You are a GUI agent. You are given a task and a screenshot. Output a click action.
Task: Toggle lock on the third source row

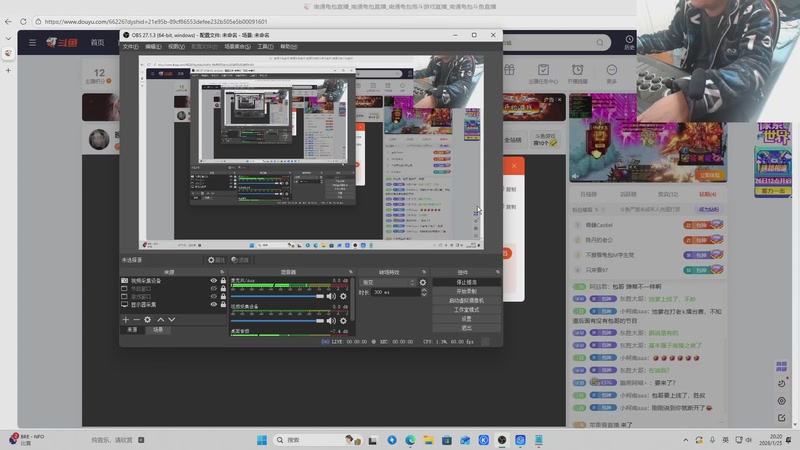tap(223, 296)
